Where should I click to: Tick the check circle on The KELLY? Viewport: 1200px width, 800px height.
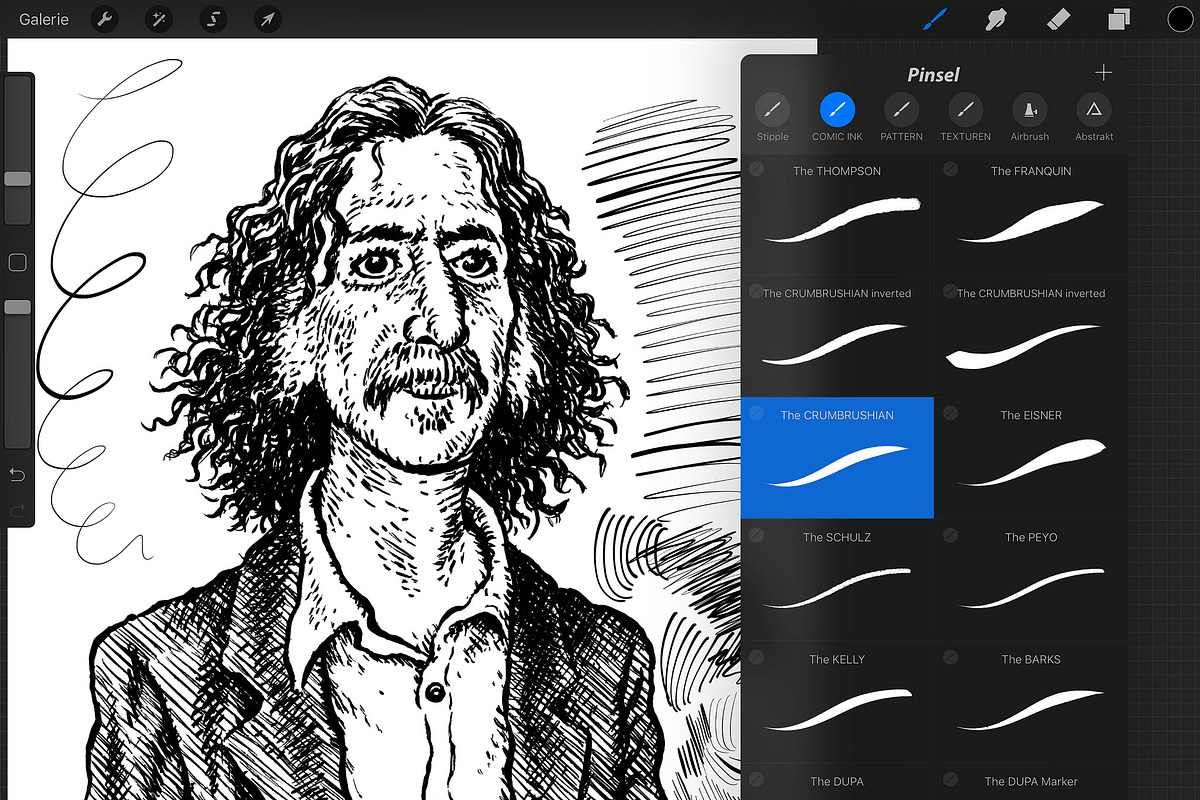[x=756, y=657]
